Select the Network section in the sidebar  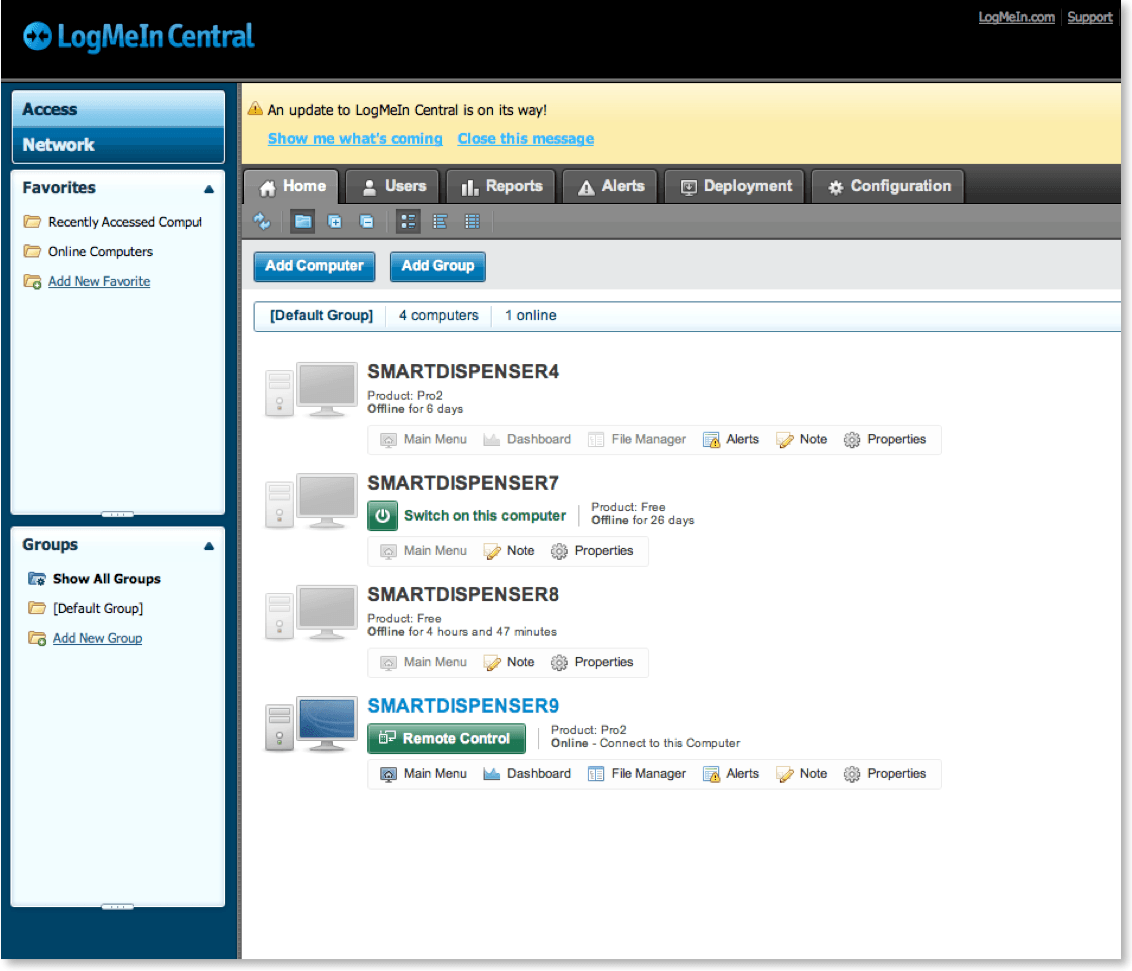(x=118, y=145)
